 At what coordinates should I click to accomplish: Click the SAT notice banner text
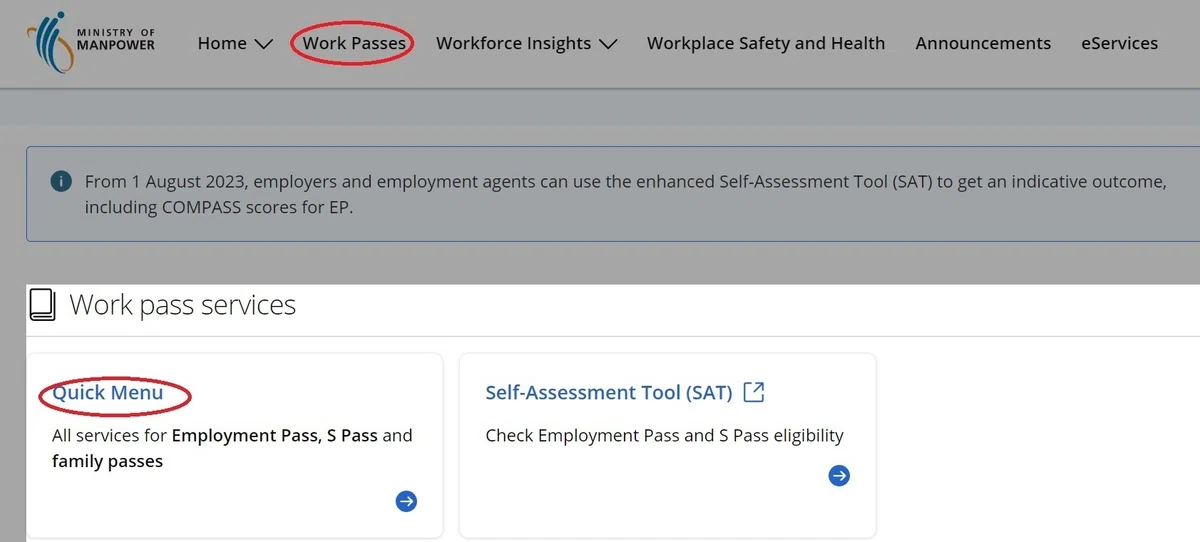tap(625, 195)
